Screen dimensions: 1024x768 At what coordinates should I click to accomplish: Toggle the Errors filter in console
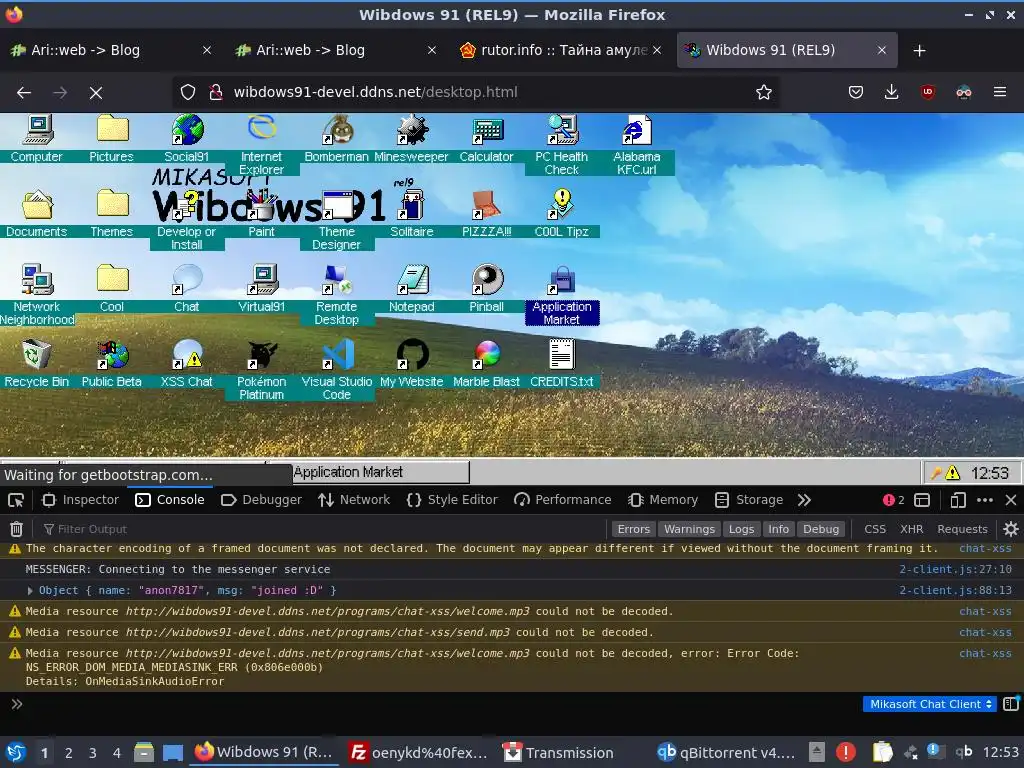tap(633, 529)
